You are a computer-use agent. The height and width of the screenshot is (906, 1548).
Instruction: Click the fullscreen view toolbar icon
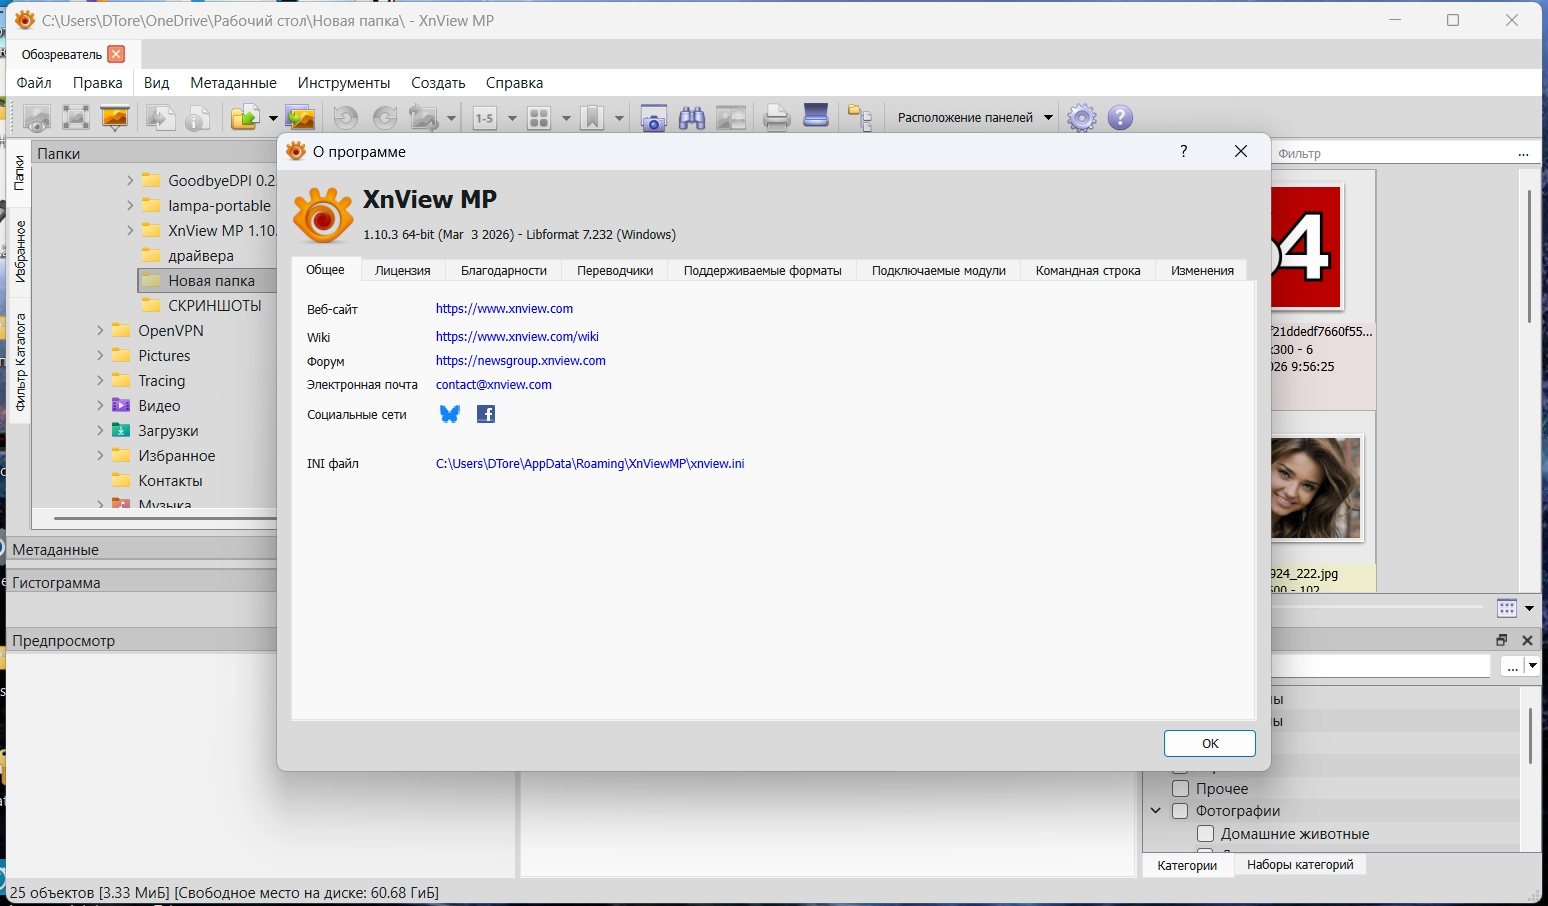click(76, 118)
